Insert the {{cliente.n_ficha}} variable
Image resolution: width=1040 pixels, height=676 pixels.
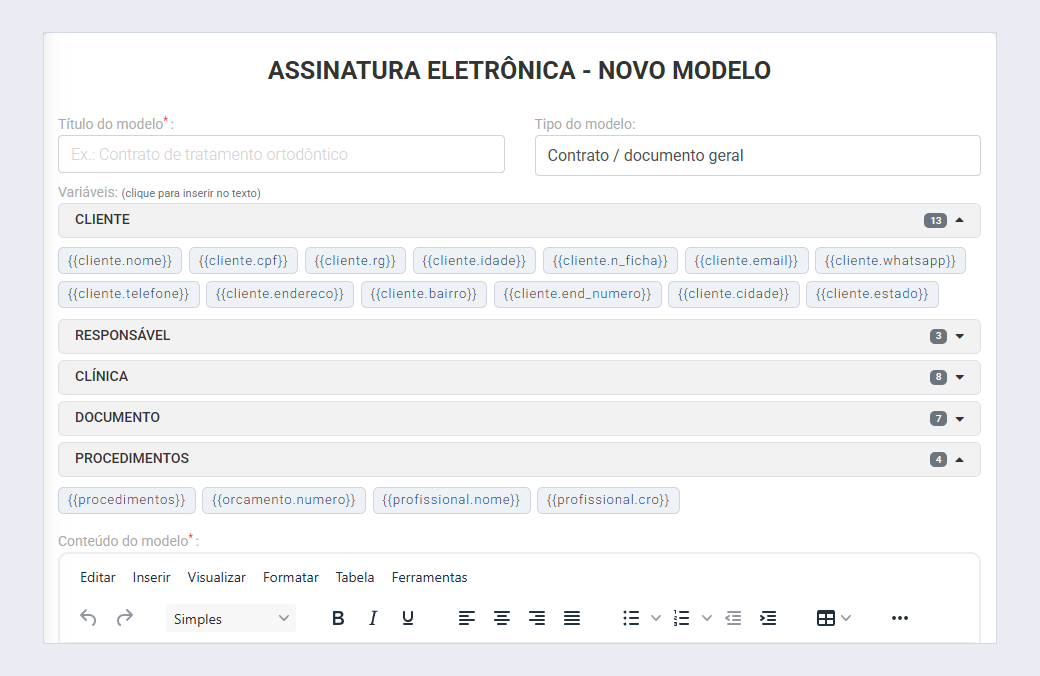point(610,261)
